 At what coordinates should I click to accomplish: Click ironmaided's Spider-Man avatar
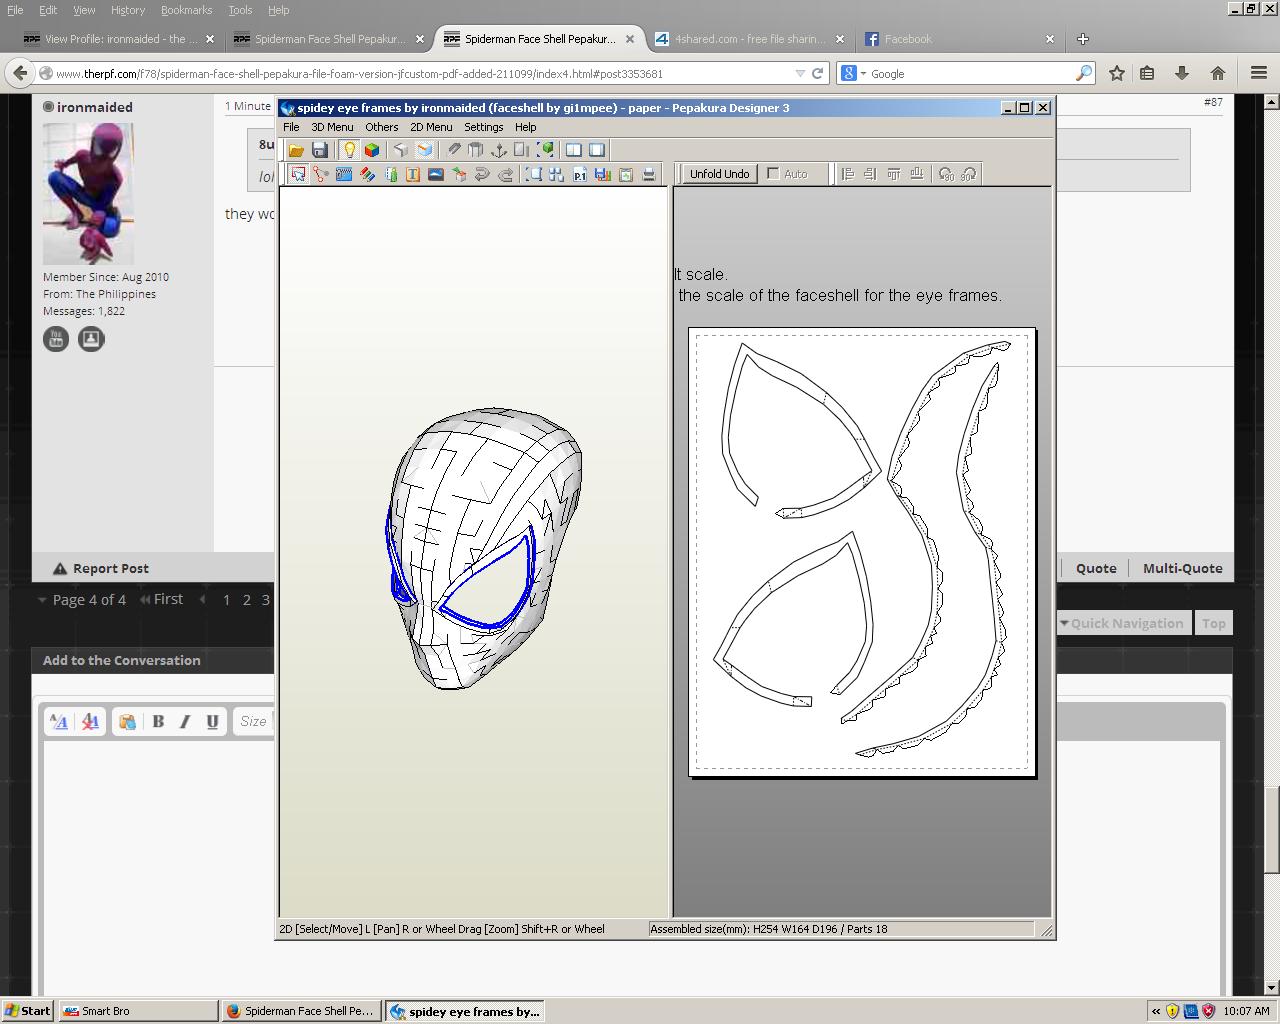click(x=88, y=194)
